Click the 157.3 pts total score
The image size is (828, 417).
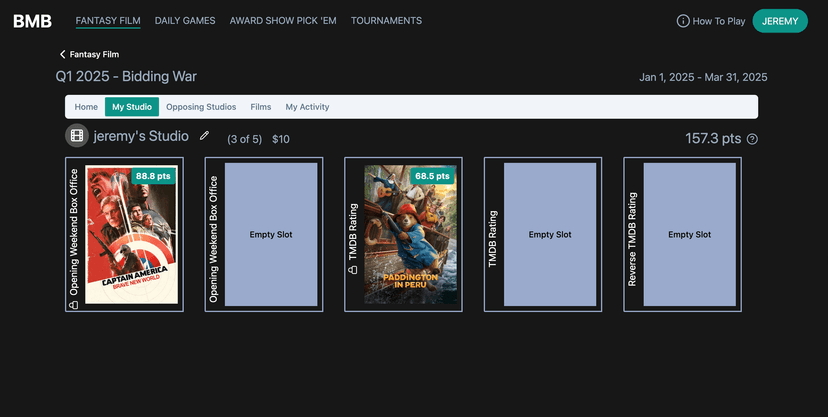(713, 139)
